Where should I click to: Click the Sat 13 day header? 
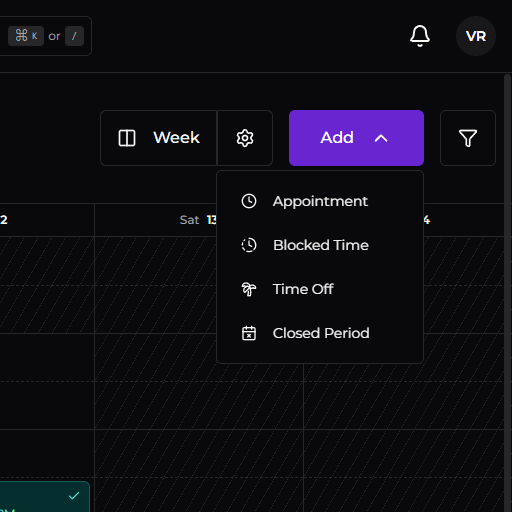pos(198,220)
